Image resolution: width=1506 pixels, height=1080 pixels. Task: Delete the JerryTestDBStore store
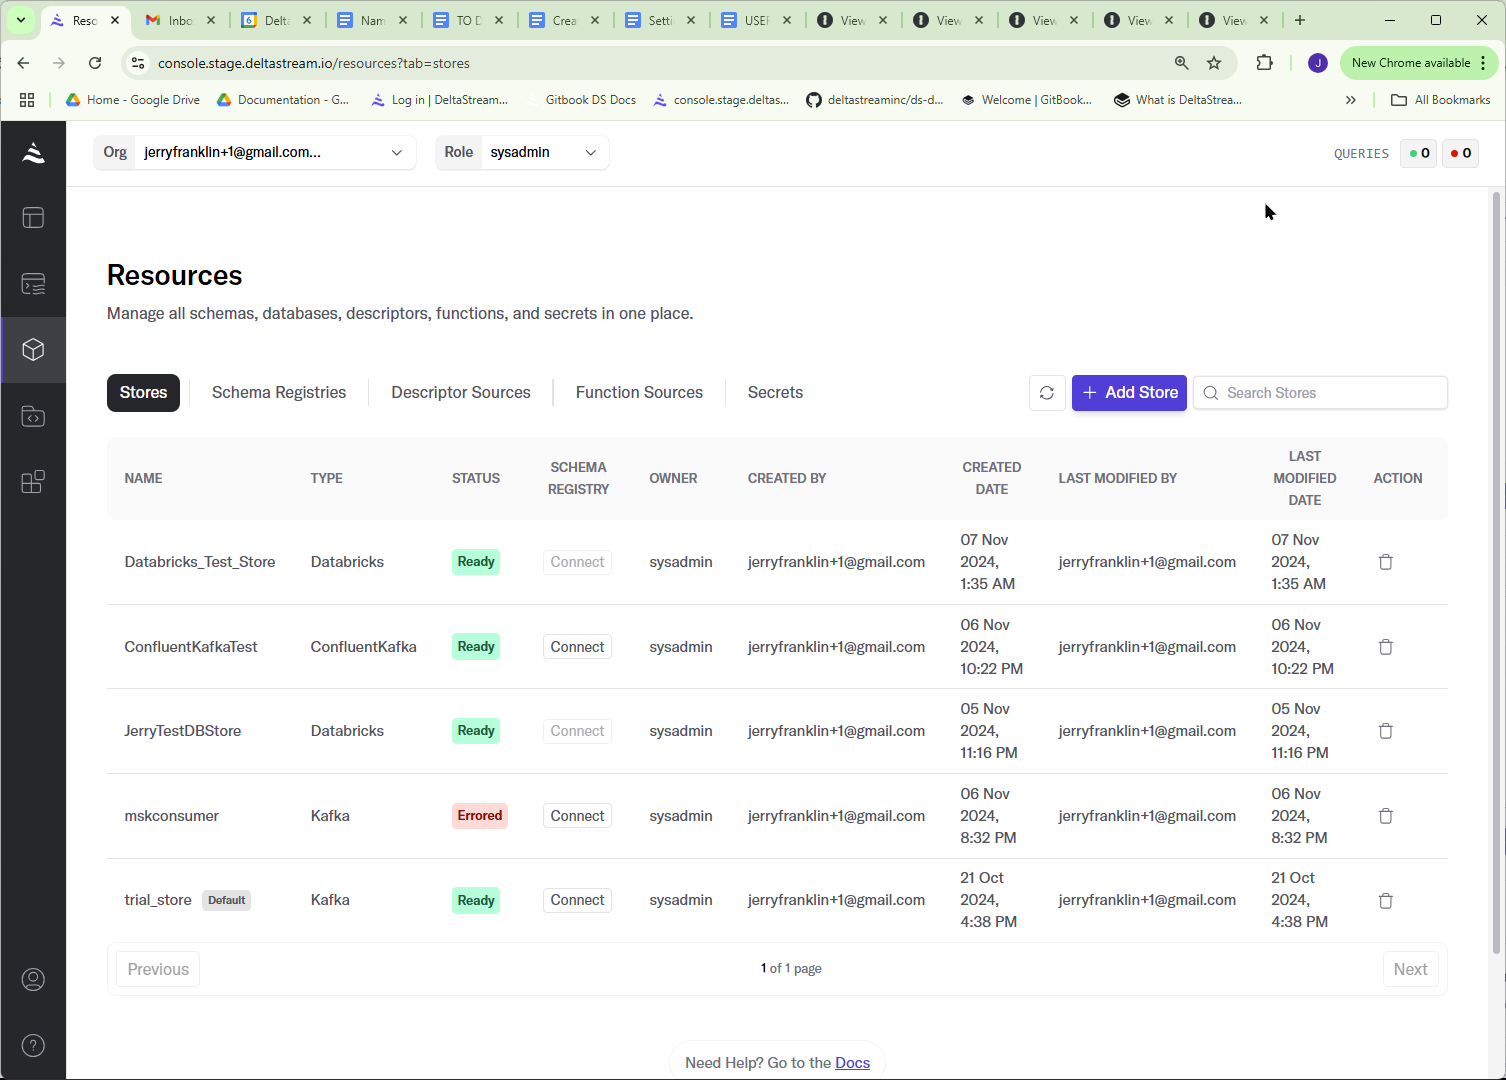(x=1386, y=731)
